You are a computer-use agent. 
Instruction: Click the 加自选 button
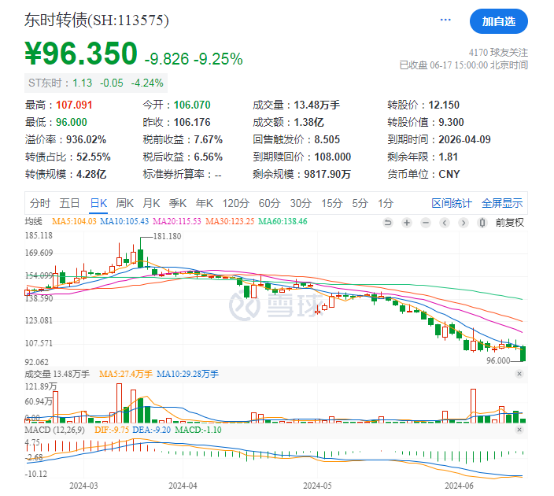tap(499, 22)
